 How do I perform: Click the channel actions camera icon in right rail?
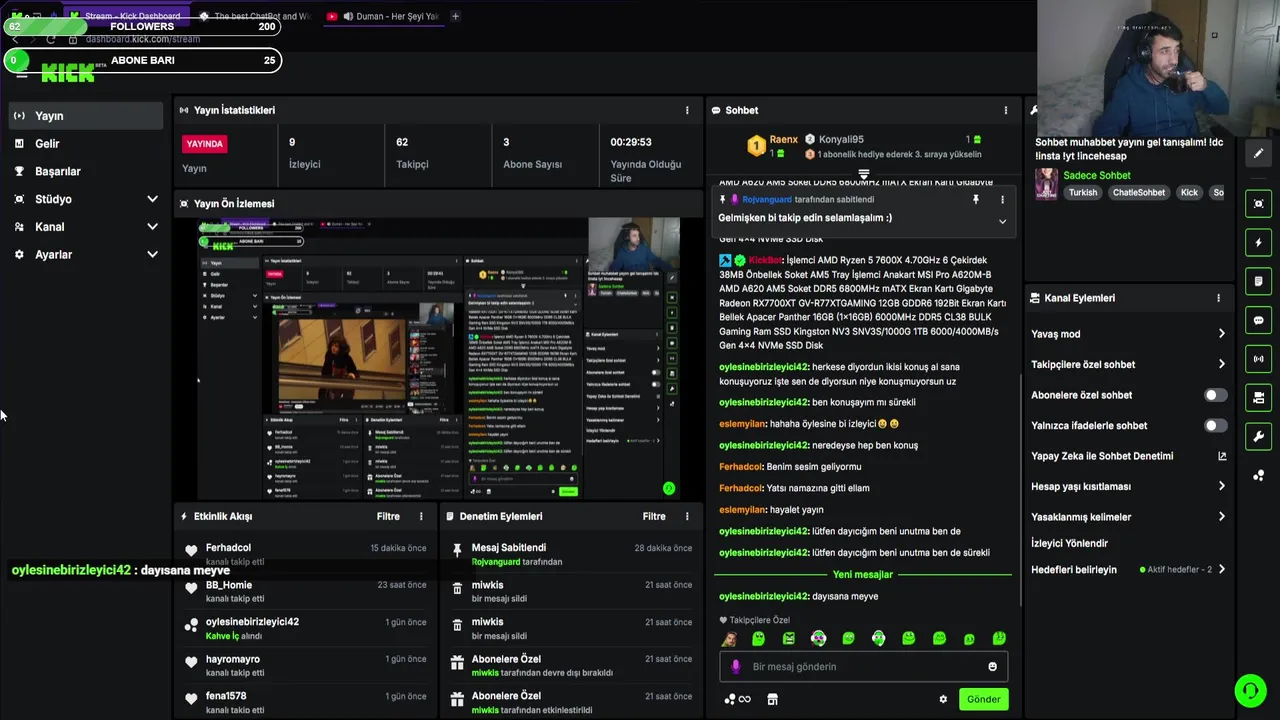[1258, 398]
